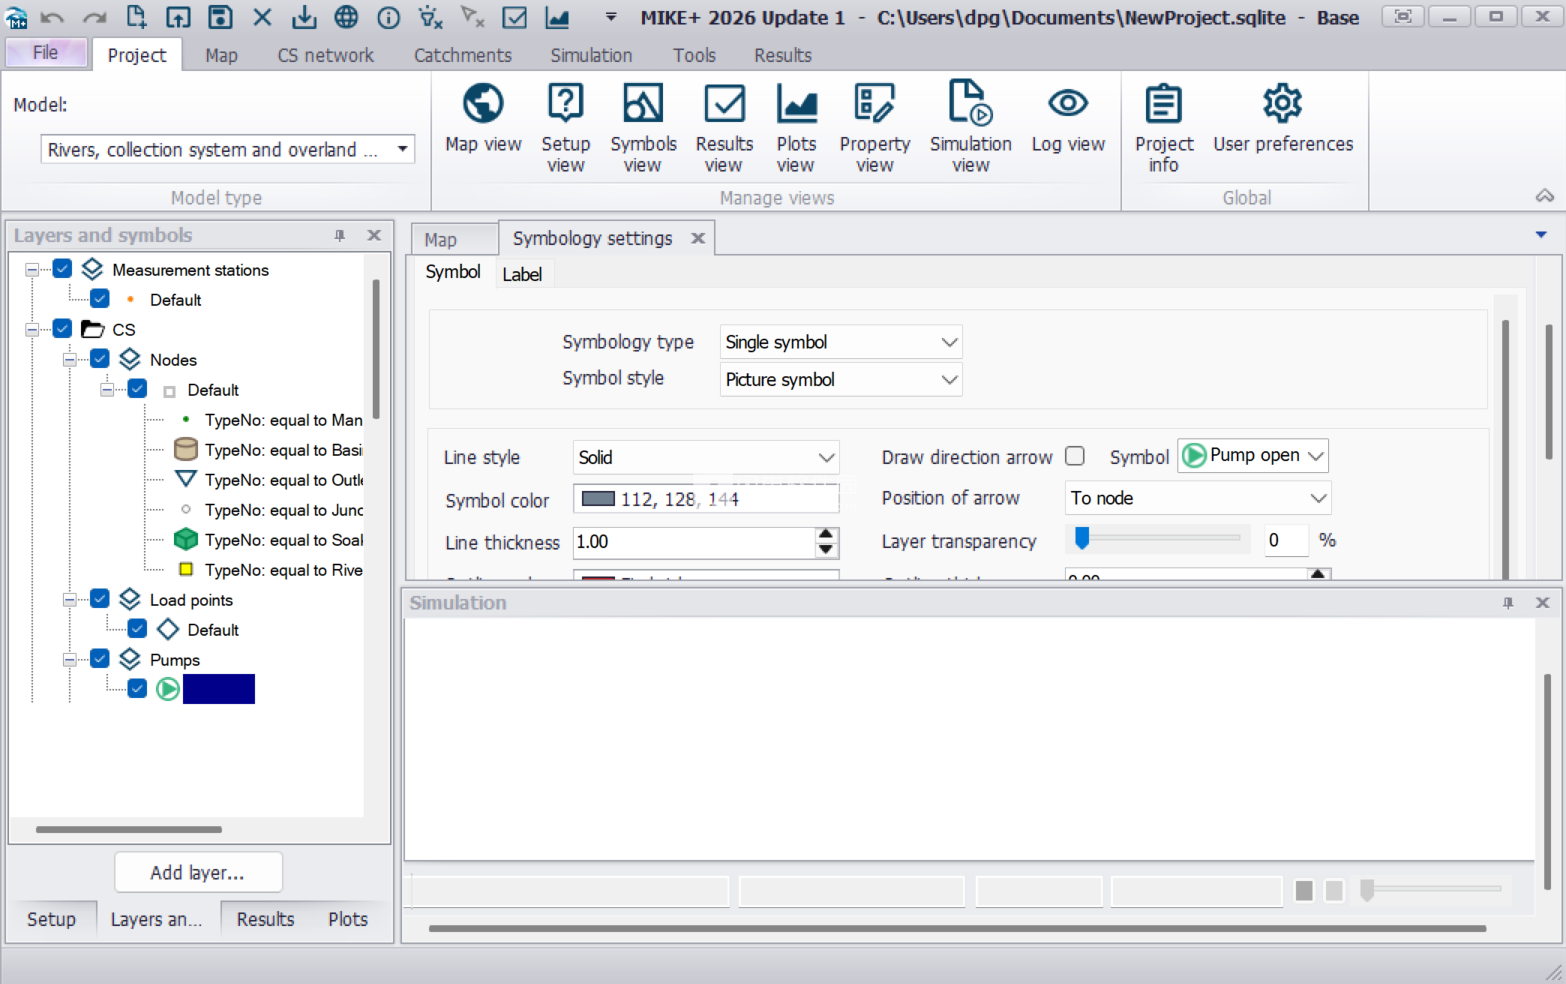Collapse the Nodes tree branch
Image resolution: width=1566 pixels, height=984 pixels.
70,359
